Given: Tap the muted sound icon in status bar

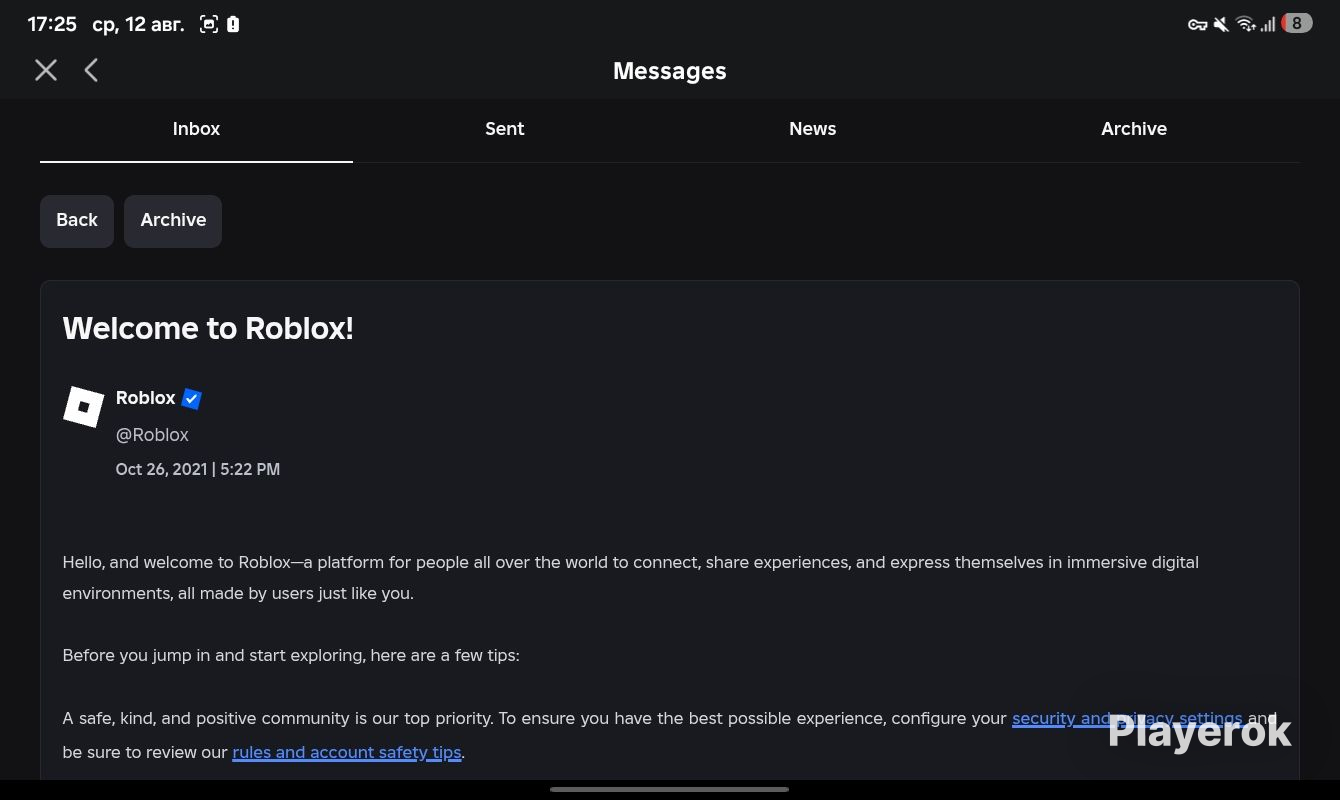Looking at the screenshot, I should (x=1221, y=24).
